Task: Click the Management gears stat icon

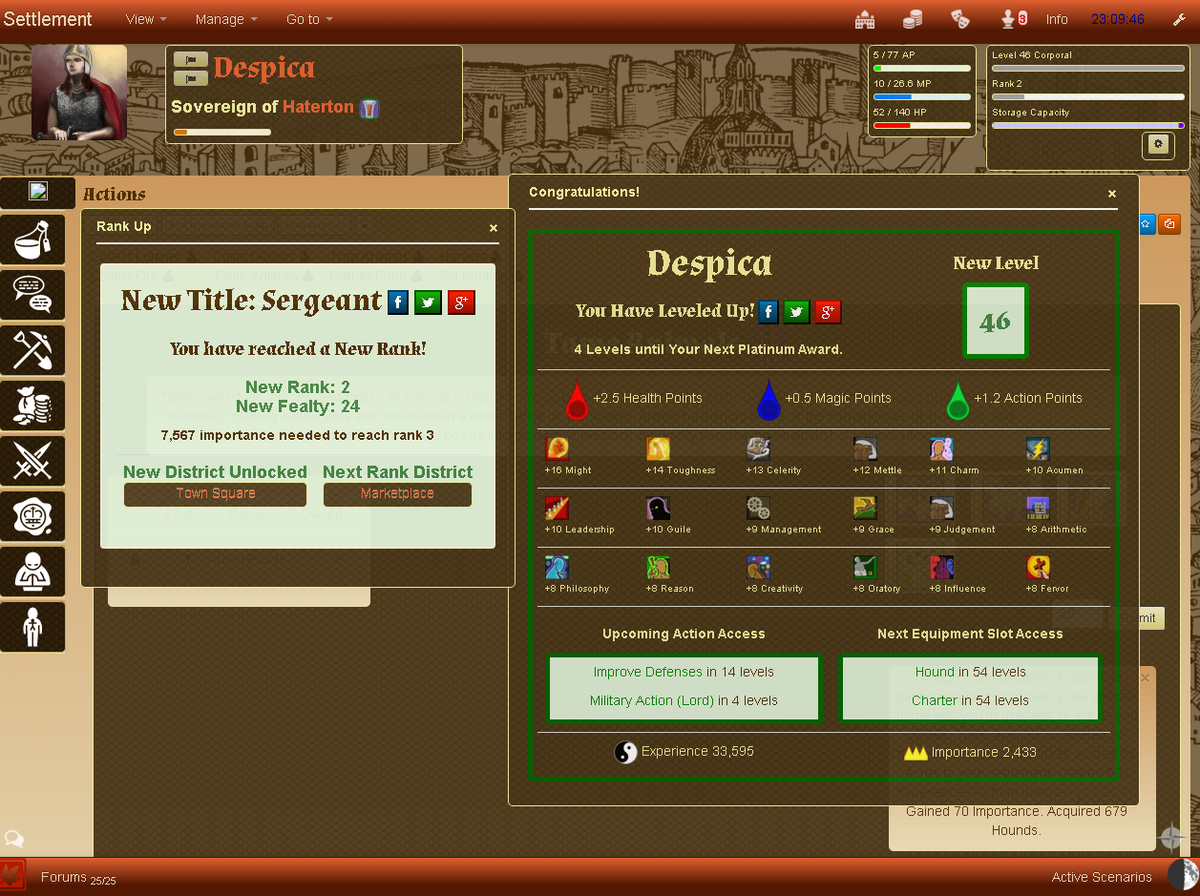Action: pos(758,508)
